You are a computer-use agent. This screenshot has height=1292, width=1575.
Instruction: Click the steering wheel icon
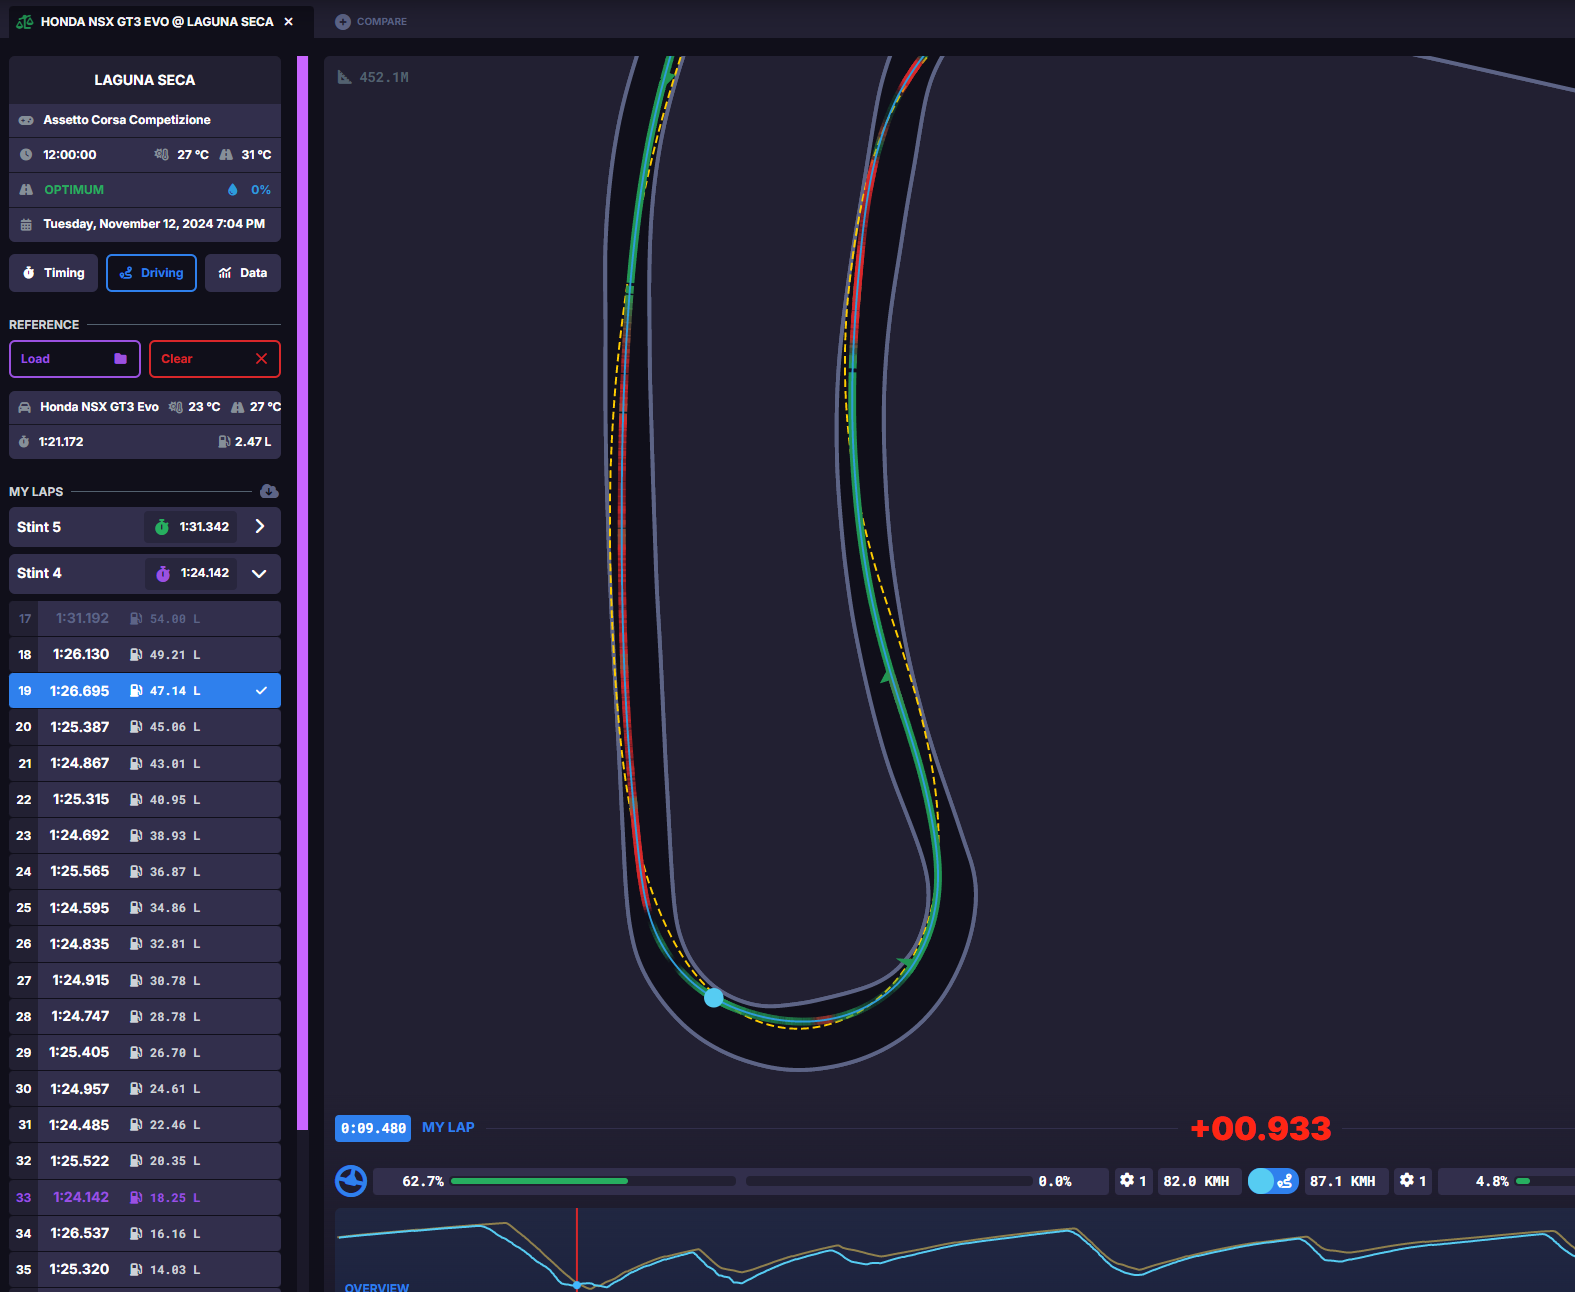[351, 1181]
